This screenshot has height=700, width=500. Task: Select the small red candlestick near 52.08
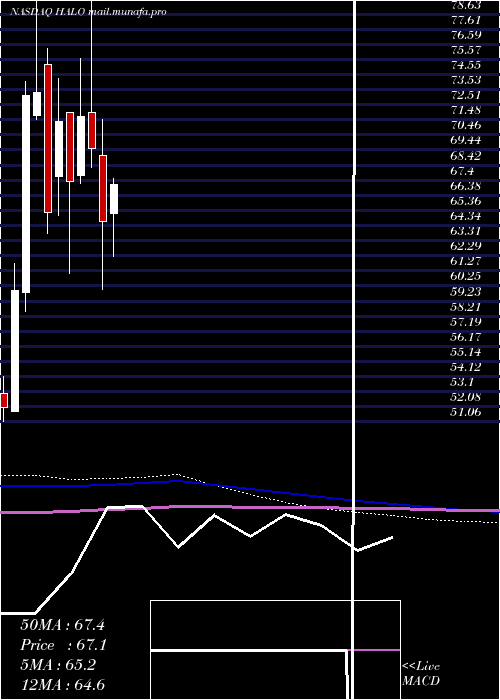4,400
